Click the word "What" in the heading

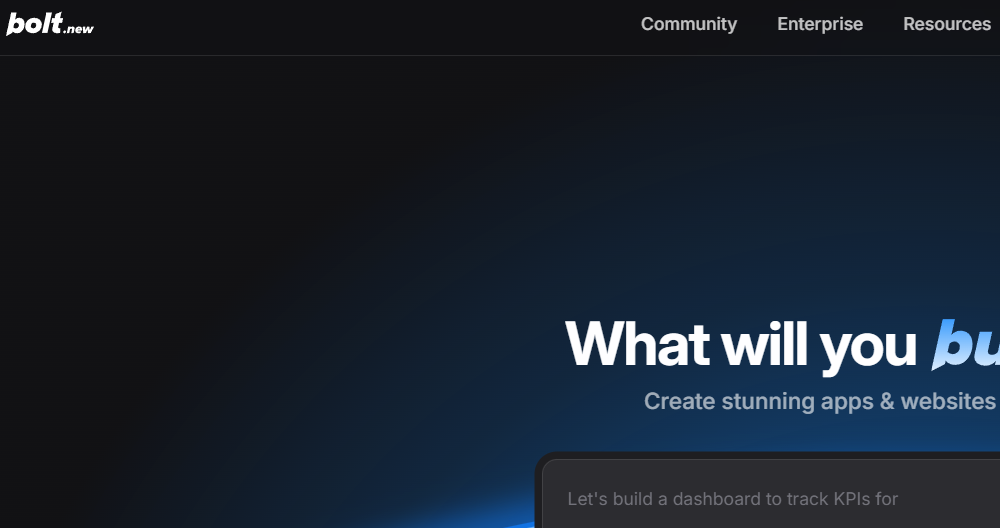pos(638,344)
